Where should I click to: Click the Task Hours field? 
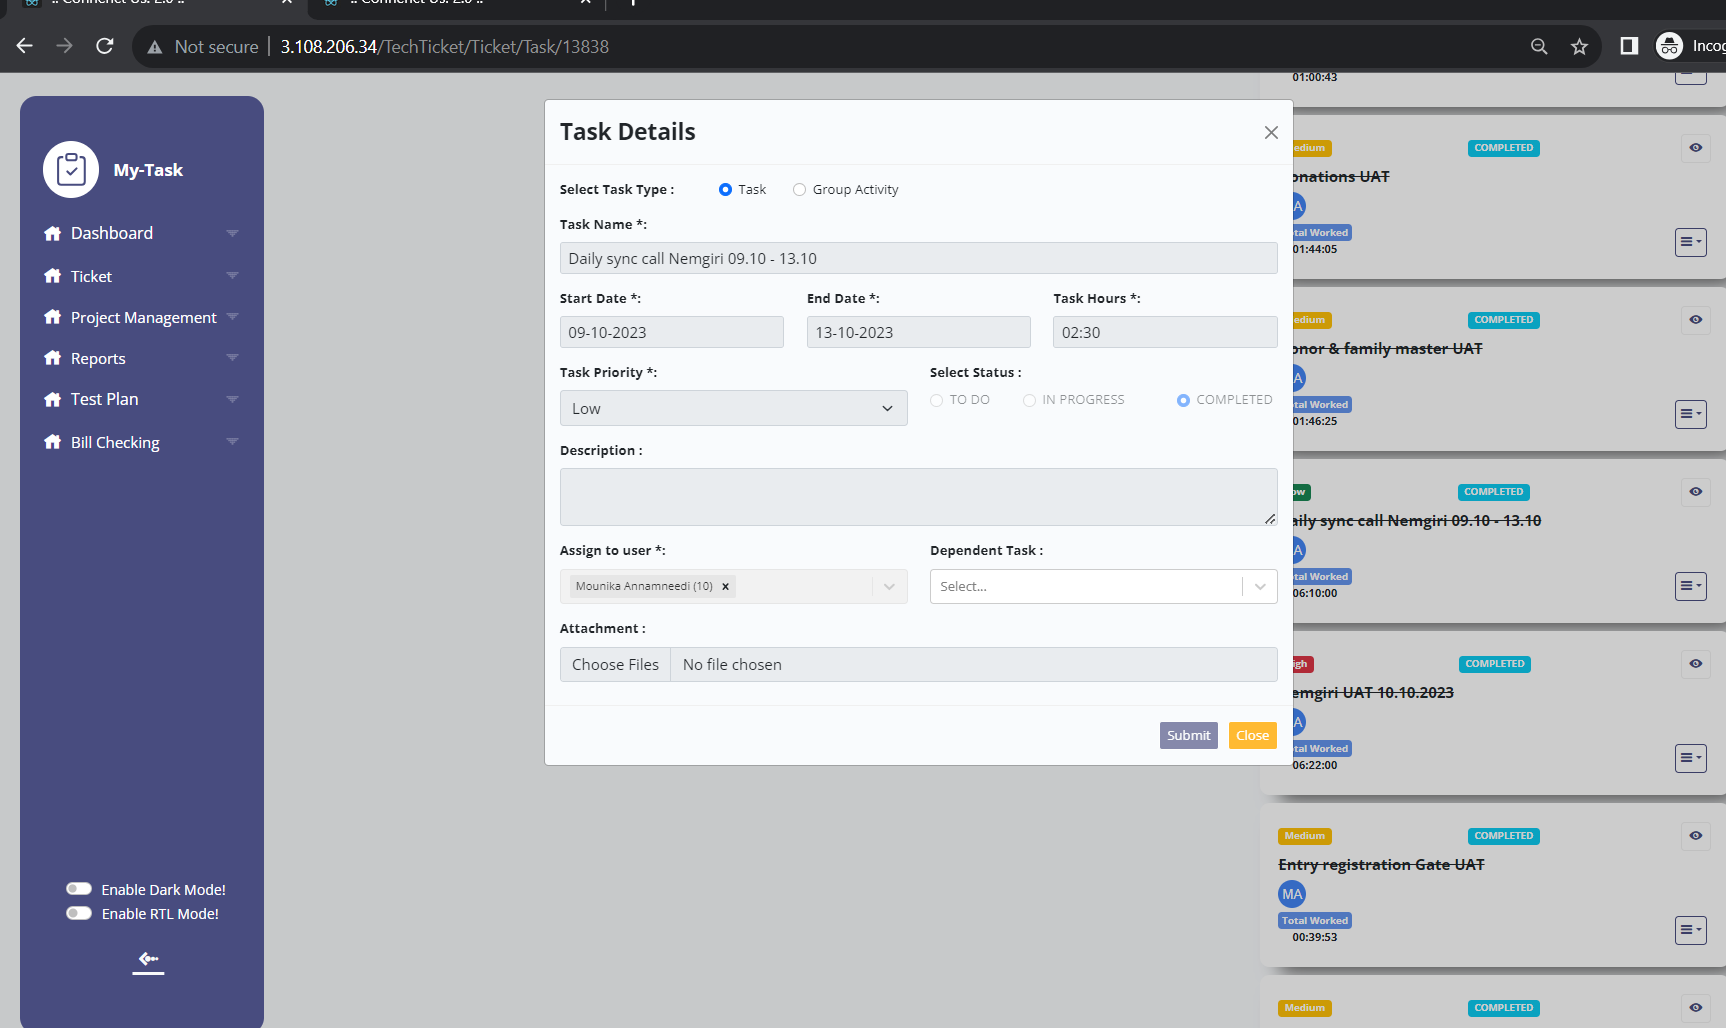click(1165, 332)
